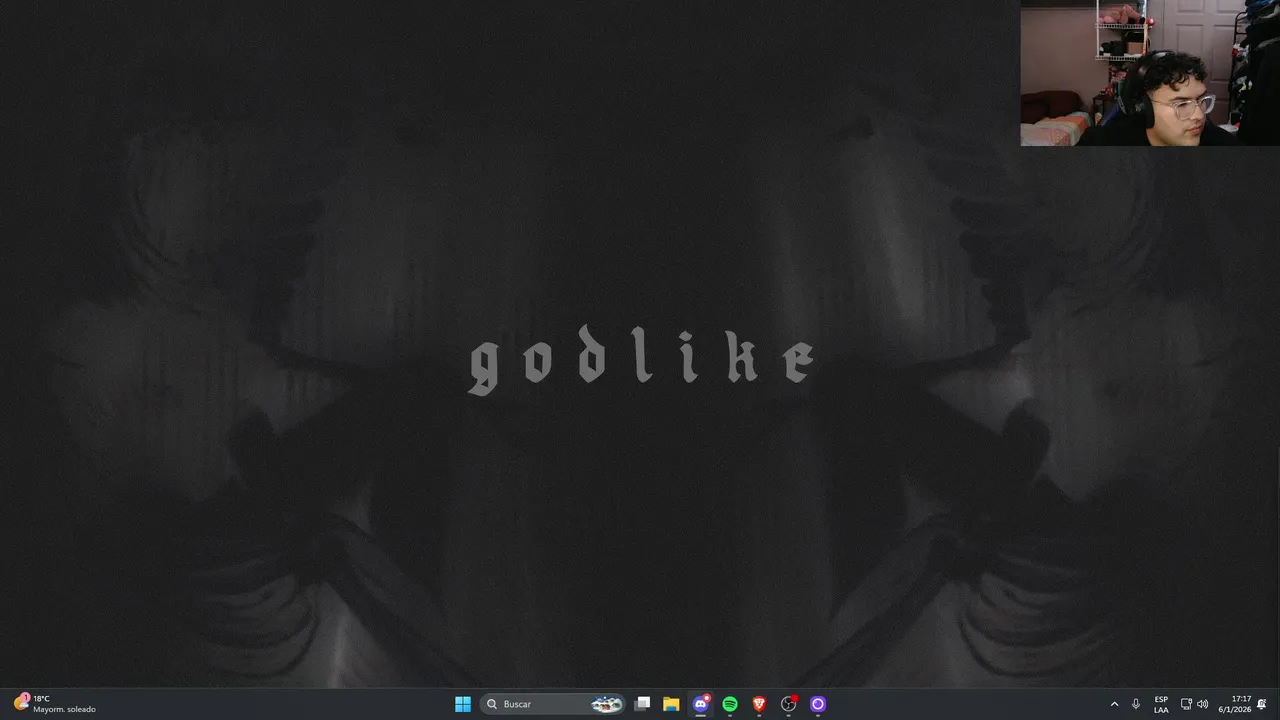Image resolution: width=1280 pixels, height=720 pixels.
Task: Open volume control speaker icon
Action: pyautogui.click(x=1202, y=704)
